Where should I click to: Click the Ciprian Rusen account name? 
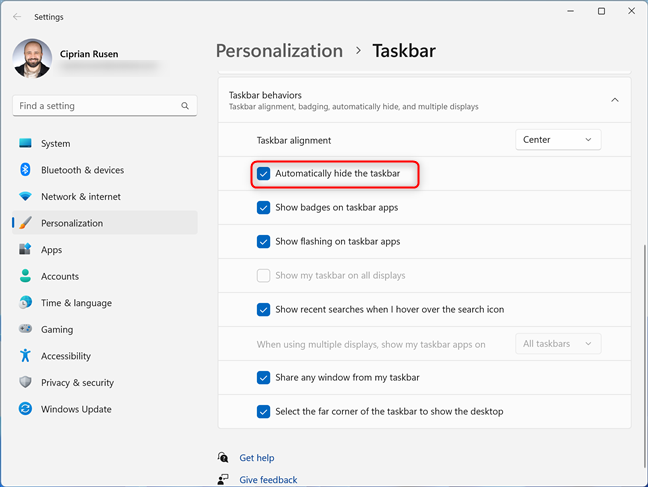[89, 54]
